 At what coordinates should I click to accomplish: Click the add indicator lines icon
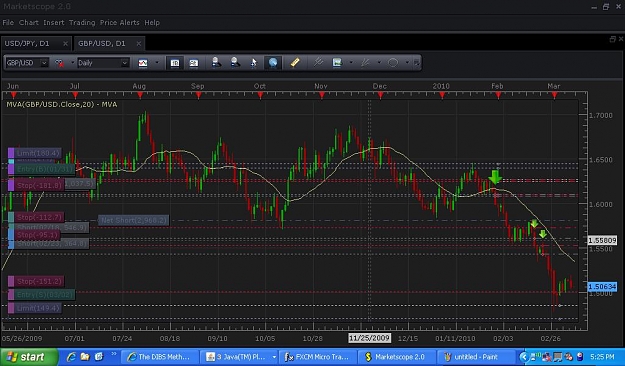[x=318, y=62]
